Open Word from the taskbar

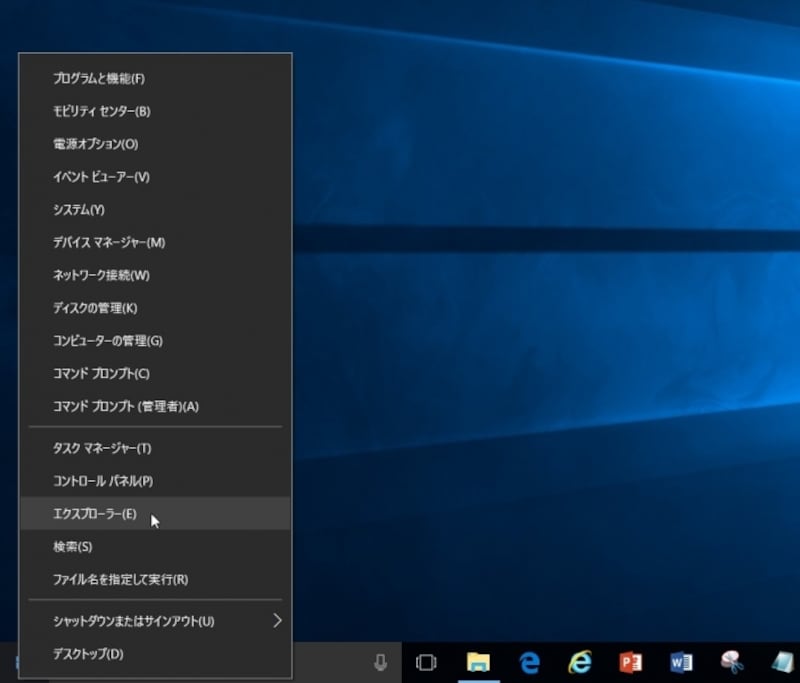[682, 662]
